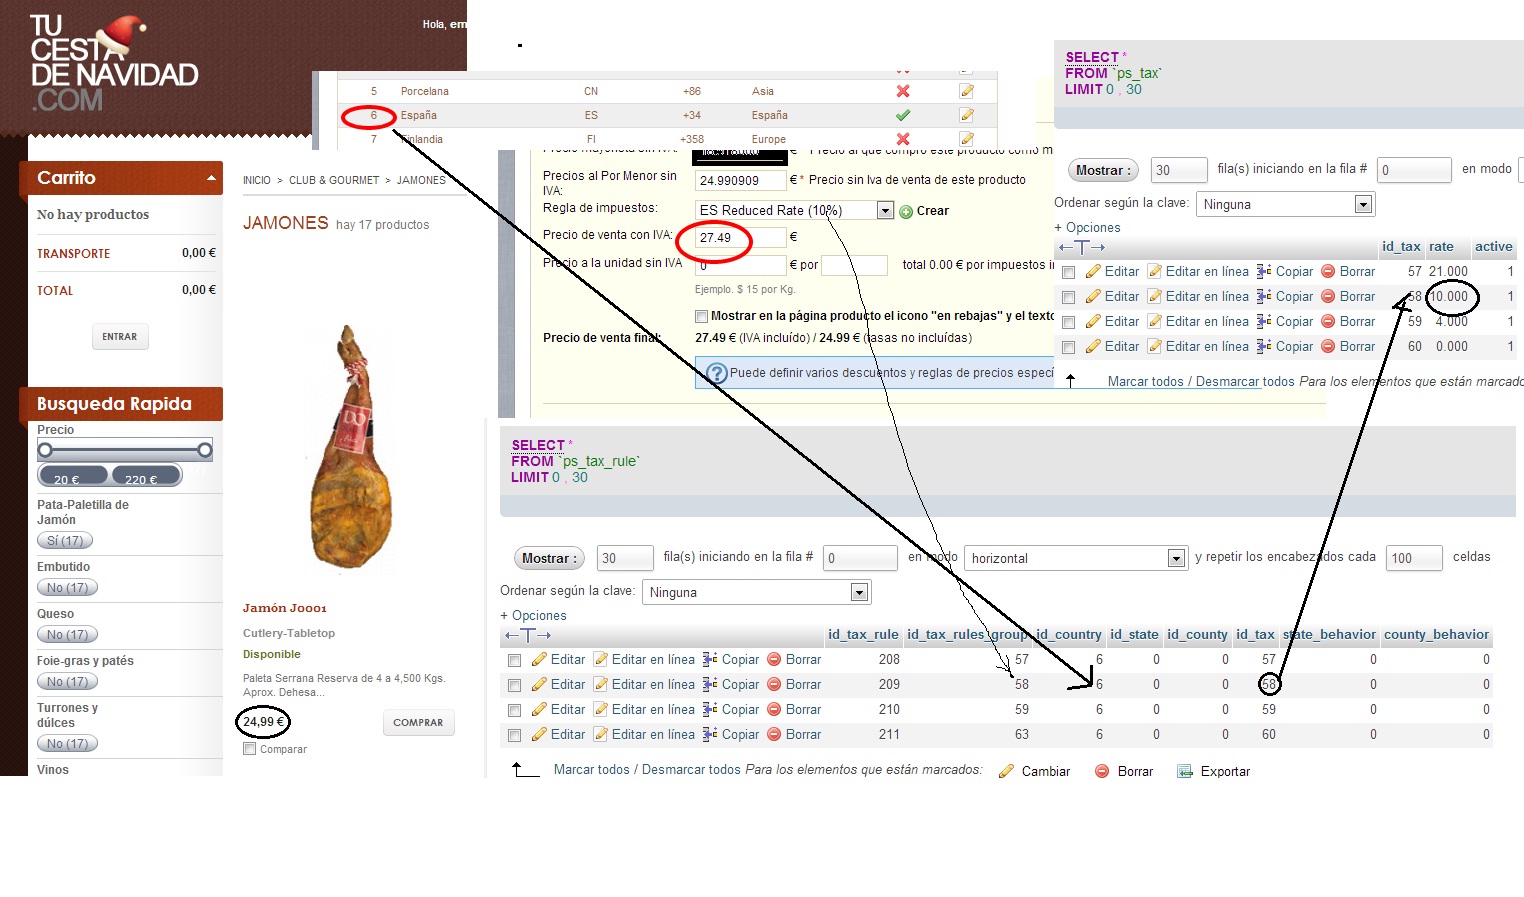
Task: Click the green Crear tax rule icon
Action: 906,211
